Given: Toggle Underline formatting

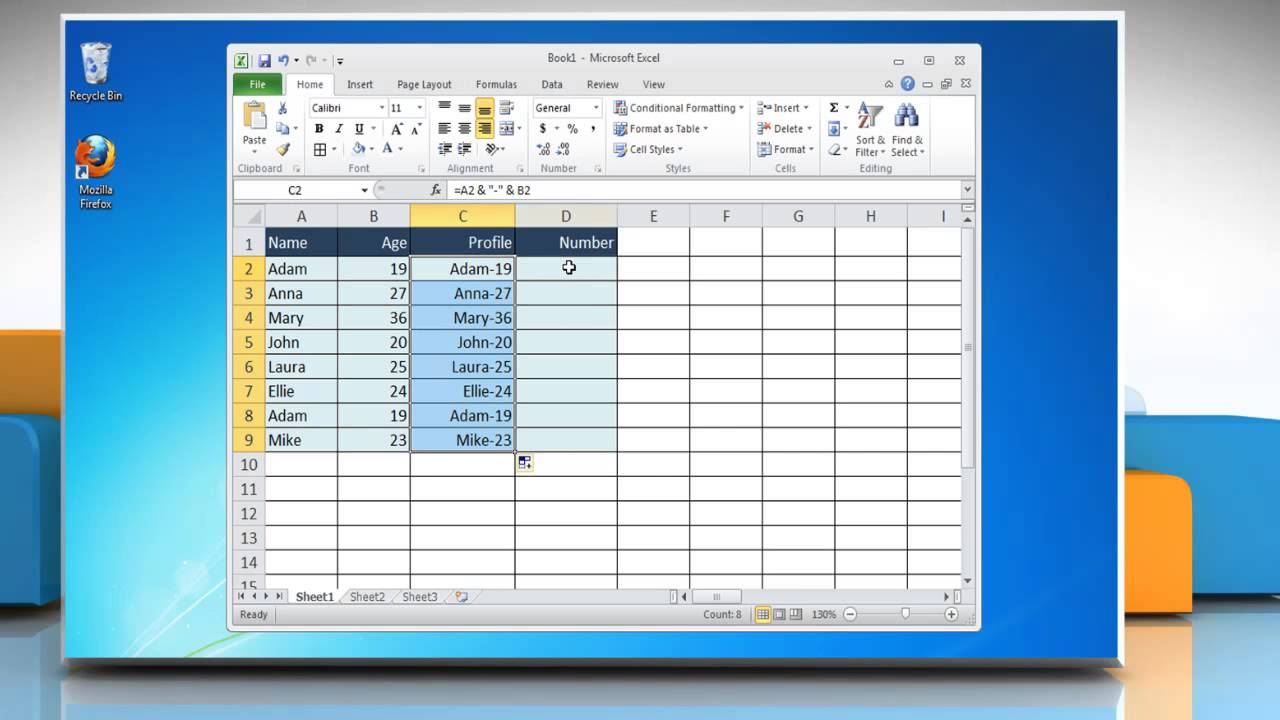Looking at the screenshot, I should (x=358, y=129).
